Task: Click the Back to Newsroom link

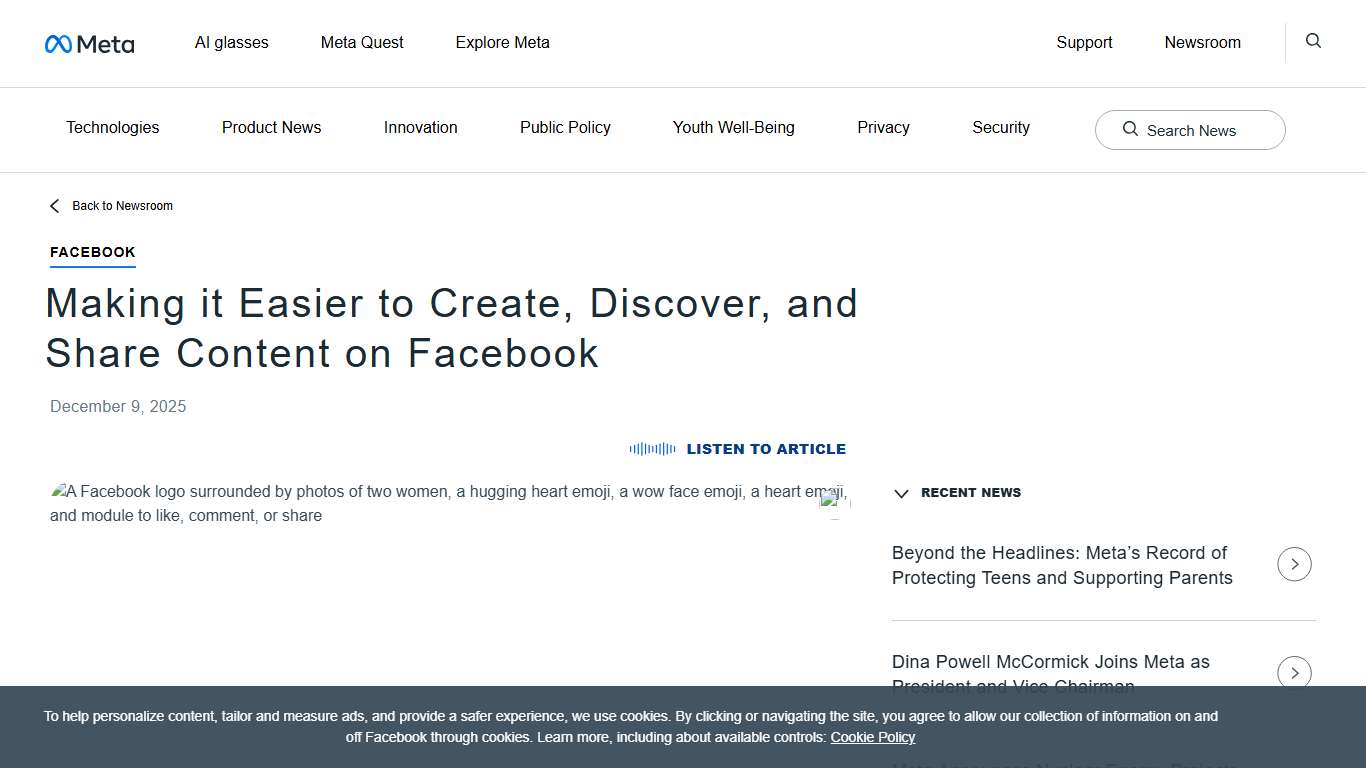Action: (x=123, y=205)
